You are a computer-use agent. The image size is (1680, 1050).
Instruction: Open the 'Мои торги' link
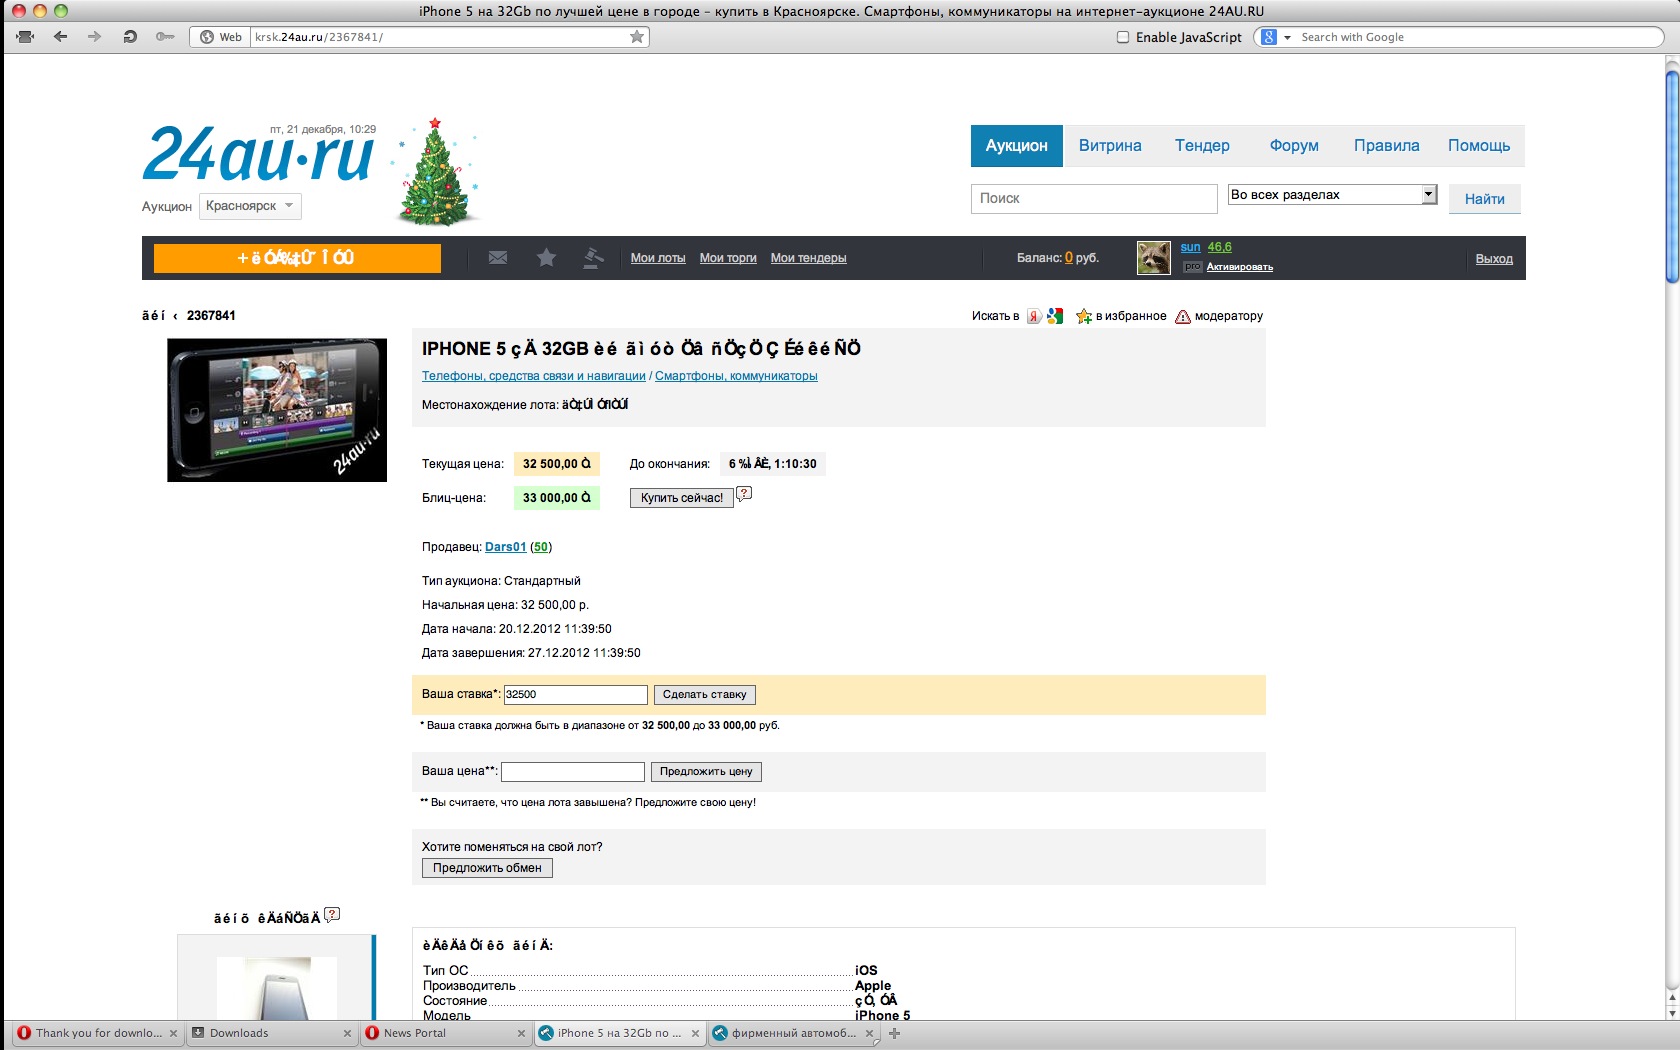[728, 258]
